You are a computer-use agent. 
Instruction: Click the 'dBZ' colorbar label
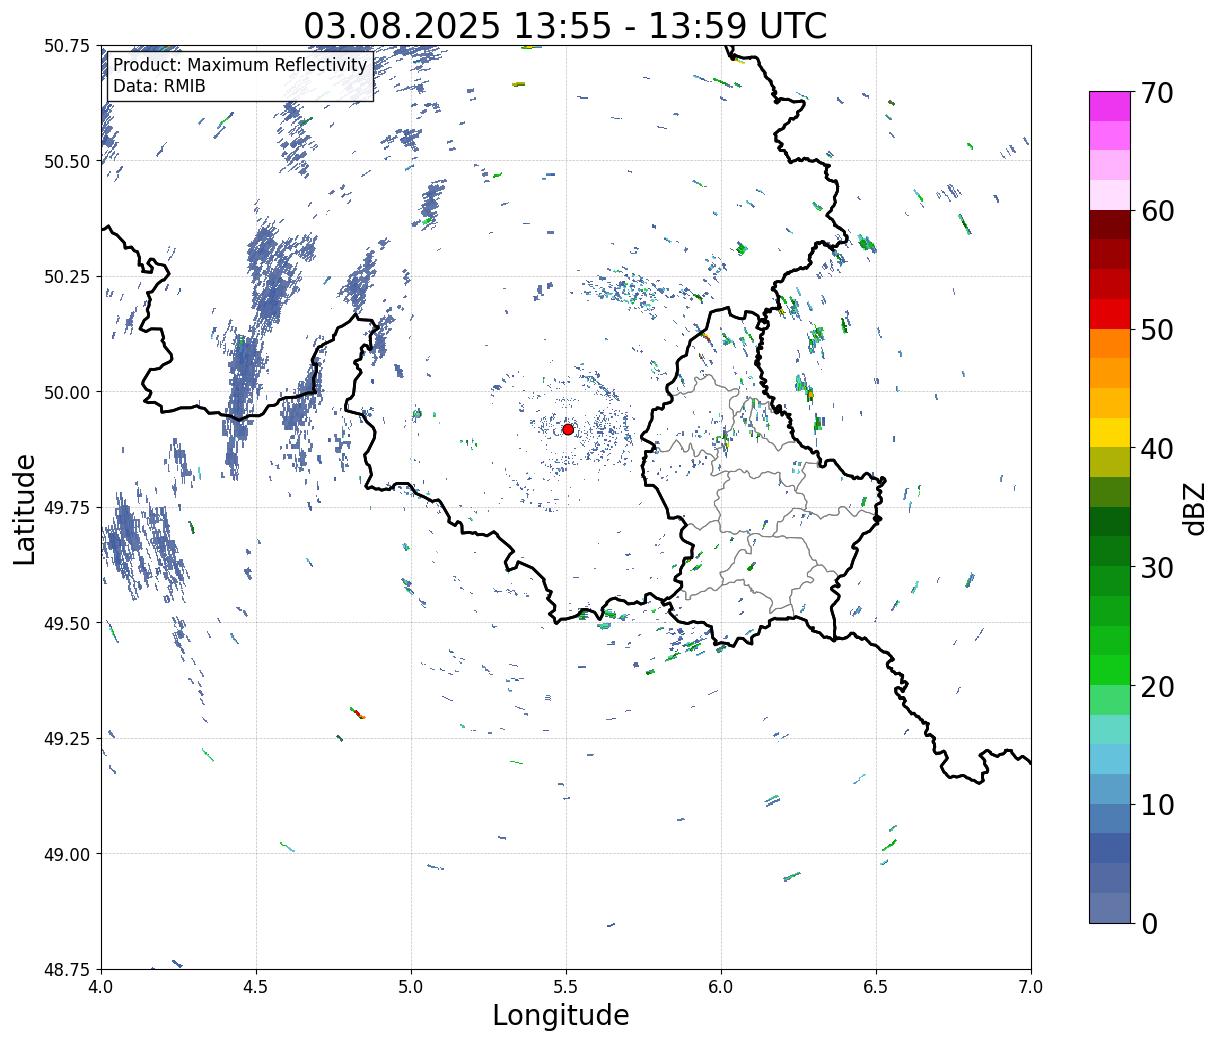point(1194,508)
